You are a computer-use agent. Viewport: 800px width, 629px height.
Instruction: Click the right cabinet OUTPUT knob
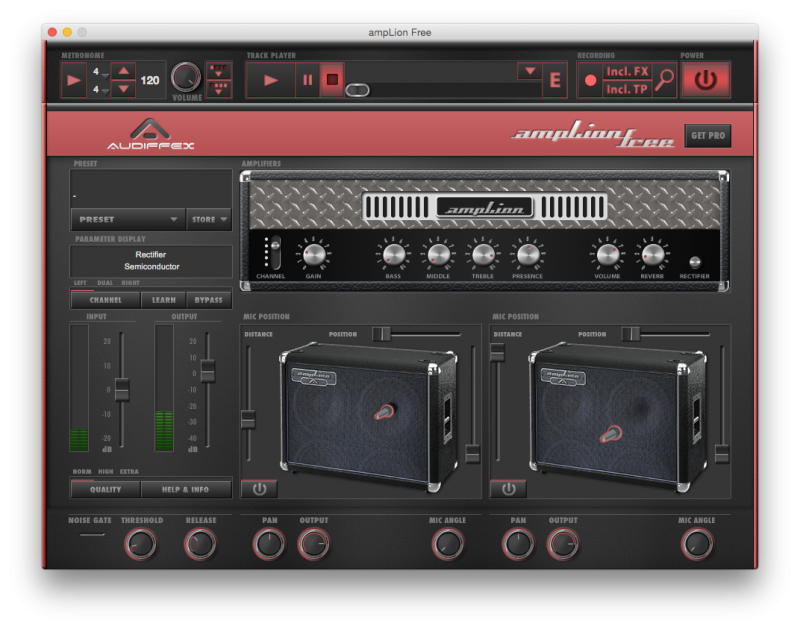(563, 544)
